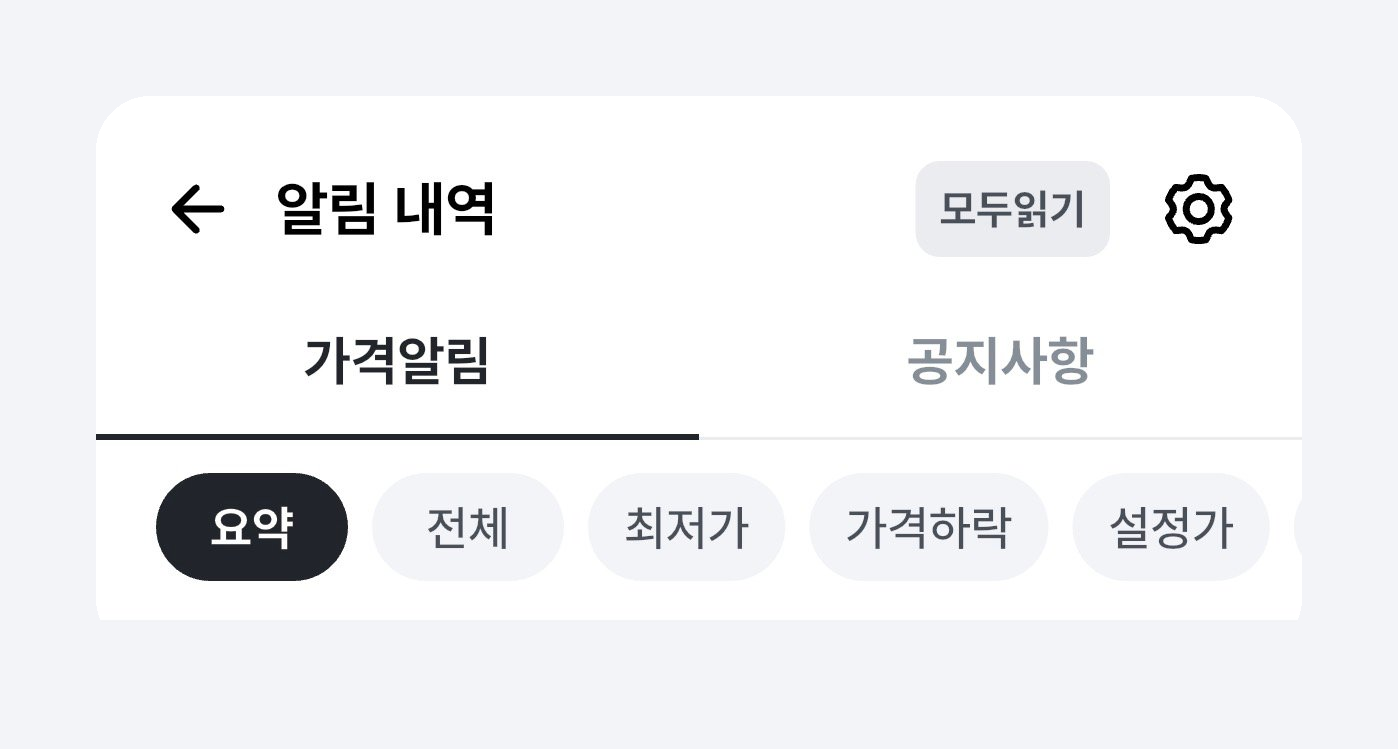1398x749 pixels.
Task: Show notices by choosing 공지사항
Action: coord(1000,363)
